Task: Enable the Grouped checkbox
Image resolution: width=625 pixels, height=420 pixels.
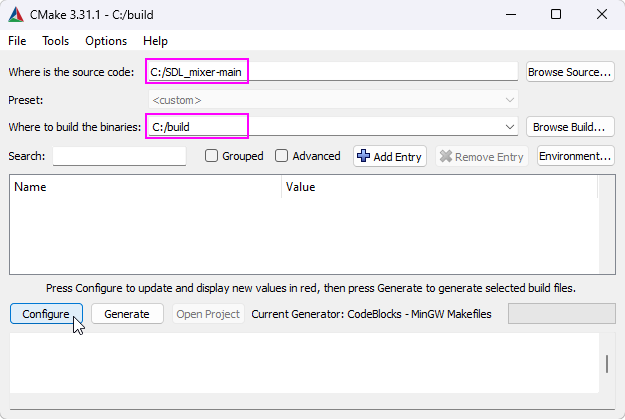Action: [x=211, y=156]
